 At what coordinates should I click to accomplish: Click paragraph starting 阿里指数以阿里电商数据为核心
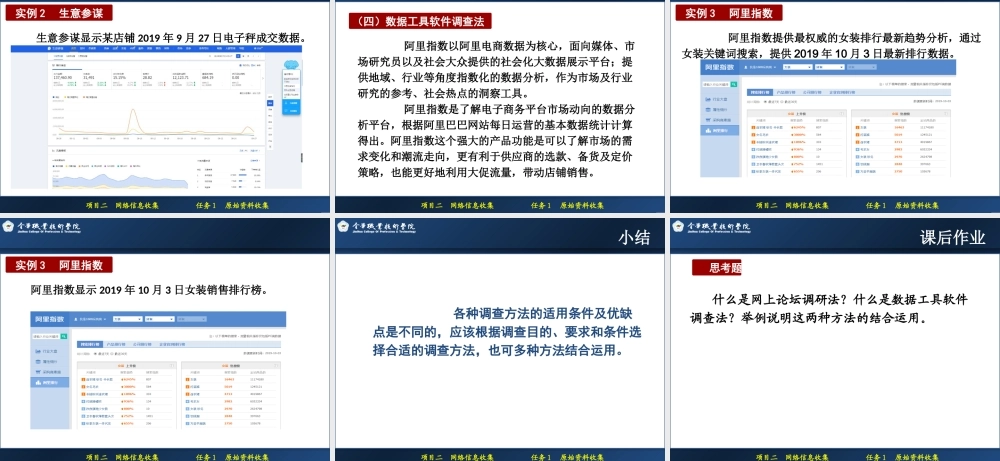[496, 70]
